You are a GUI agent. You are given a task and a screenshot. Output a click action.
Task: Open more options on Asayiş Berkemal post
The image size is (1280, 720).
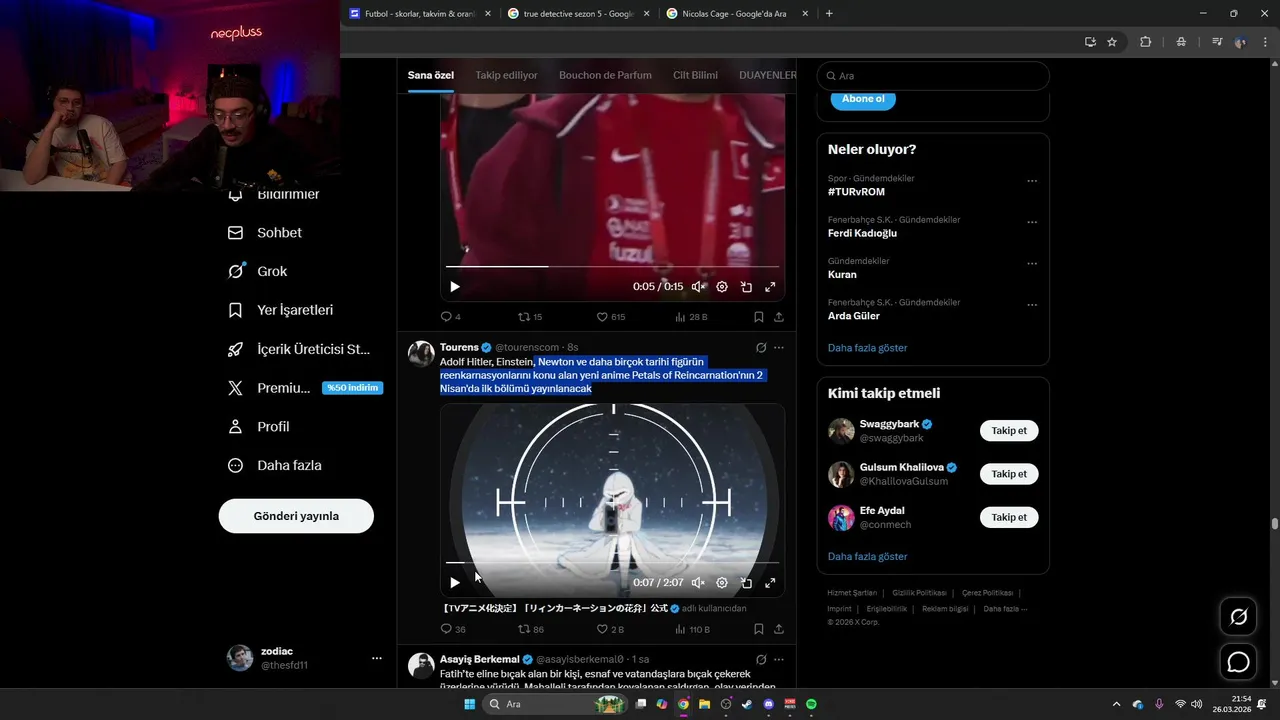(779, 660)
